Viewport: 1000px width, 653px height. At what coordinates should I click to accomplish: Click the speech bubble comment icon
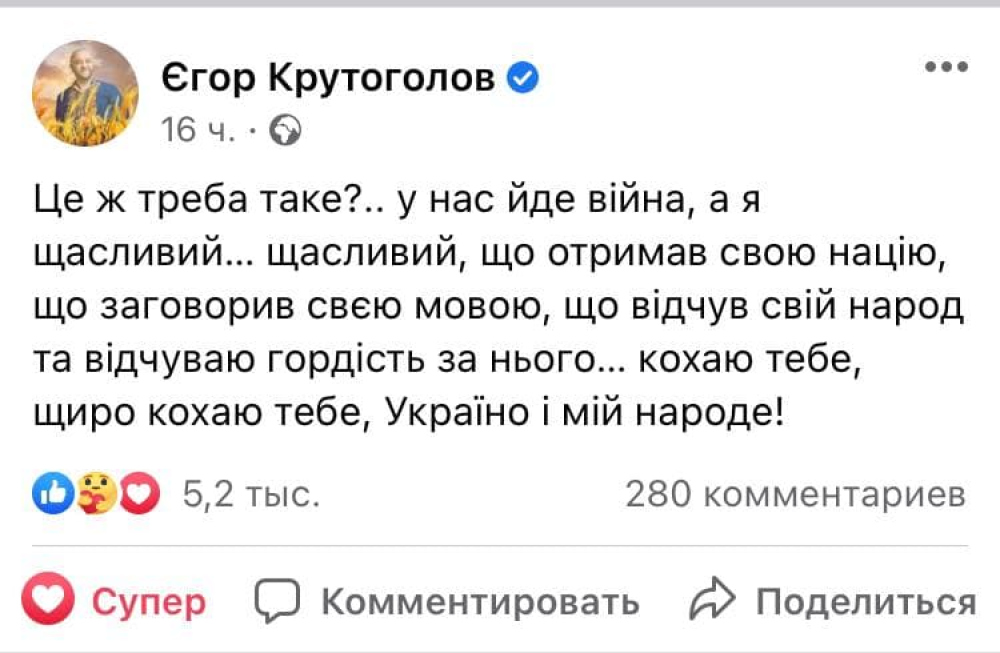[278, 601]
